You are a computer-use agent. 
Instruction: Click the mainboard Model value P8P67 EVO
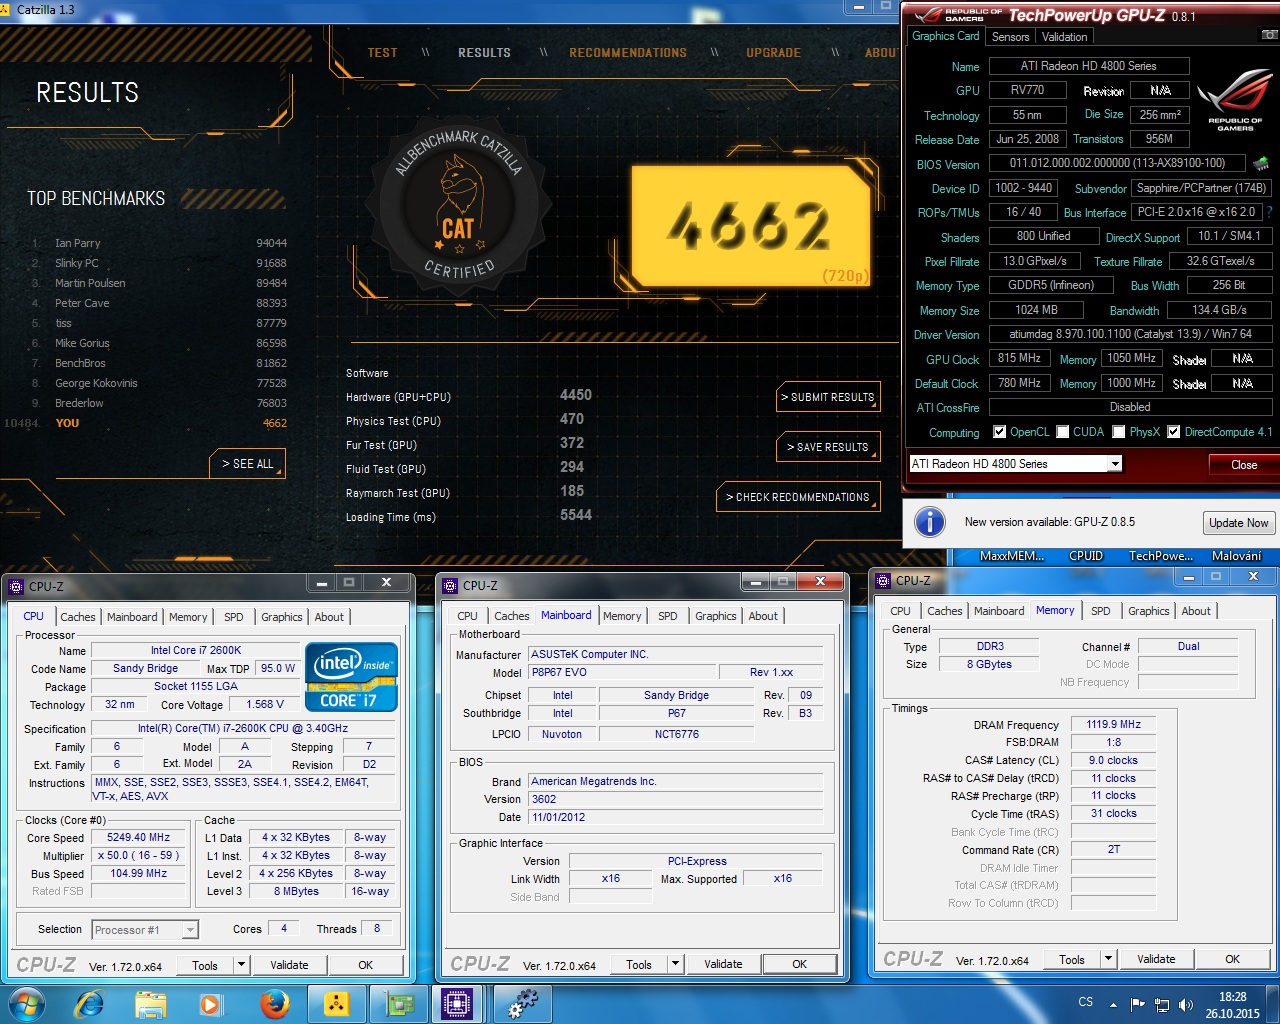(x=622, y=672)
